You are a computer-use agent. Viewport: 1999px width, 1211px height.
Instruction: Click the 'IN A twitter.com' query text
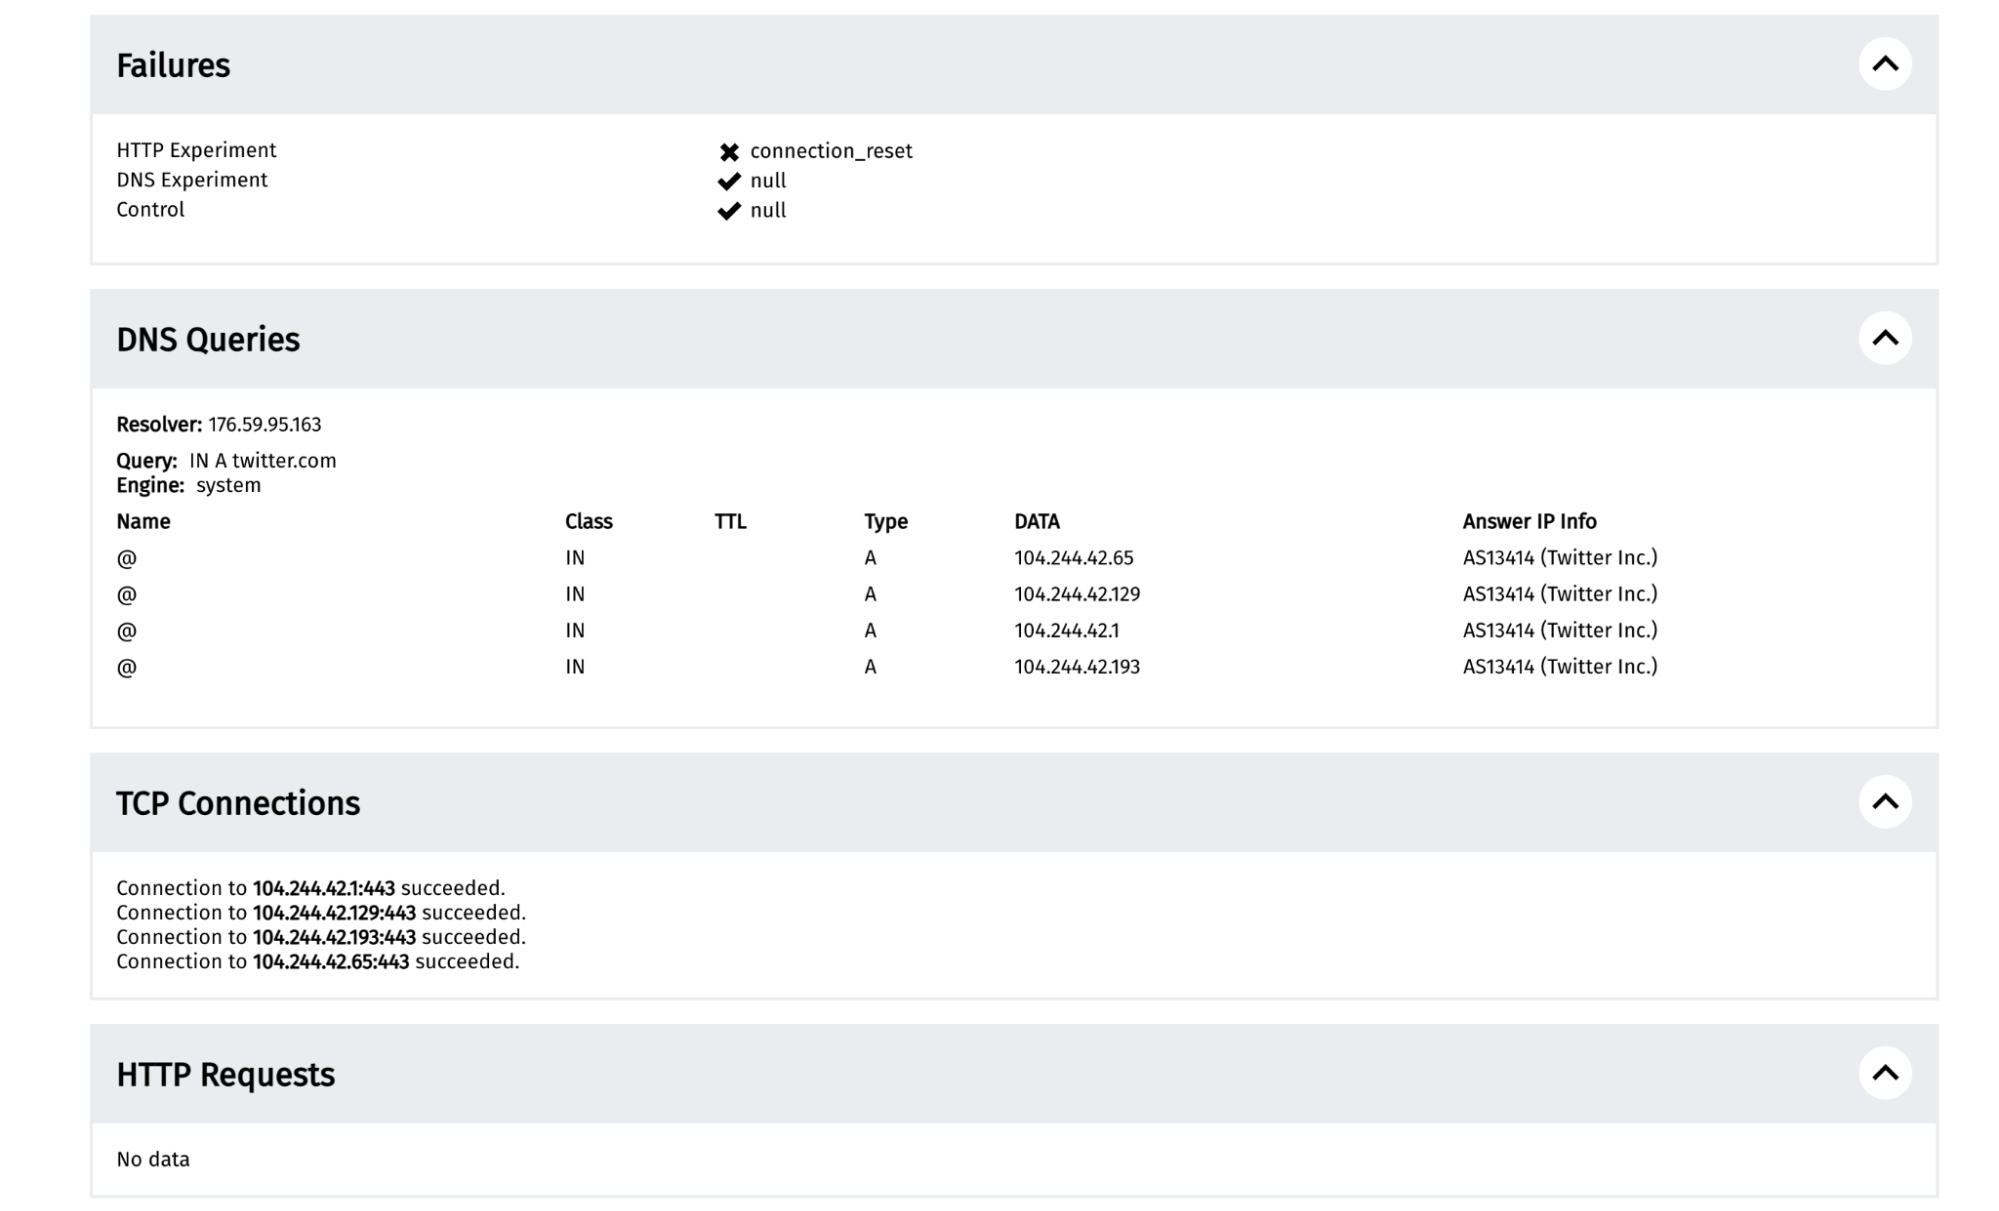(262, 461)
